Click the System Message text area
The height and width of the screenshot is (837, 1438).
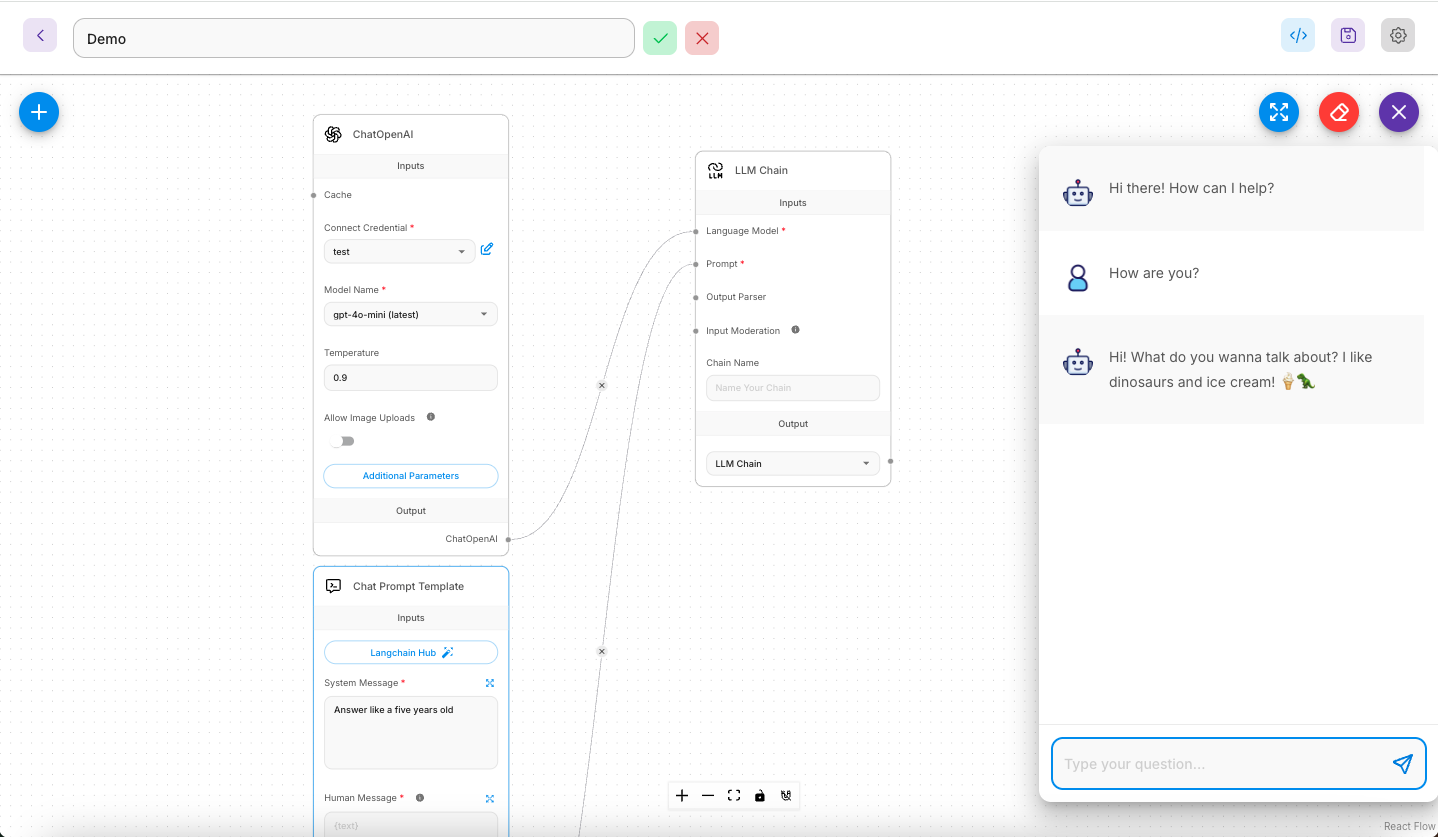[x=411, y=733]
